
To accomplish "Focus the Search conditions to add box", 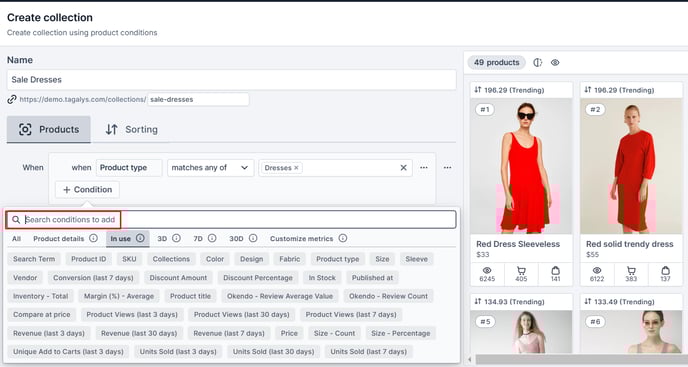I will click(x=231, y=219).
